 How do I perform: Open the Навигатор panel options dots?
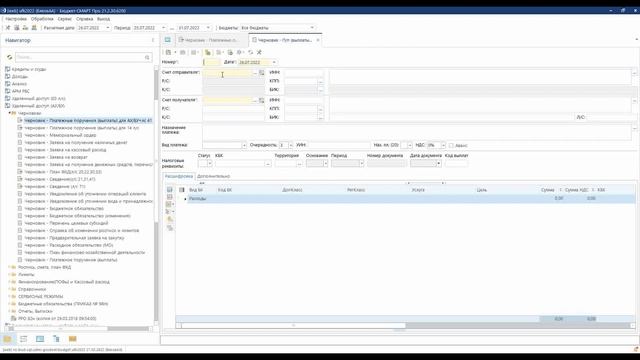click(x=153, y=40)
